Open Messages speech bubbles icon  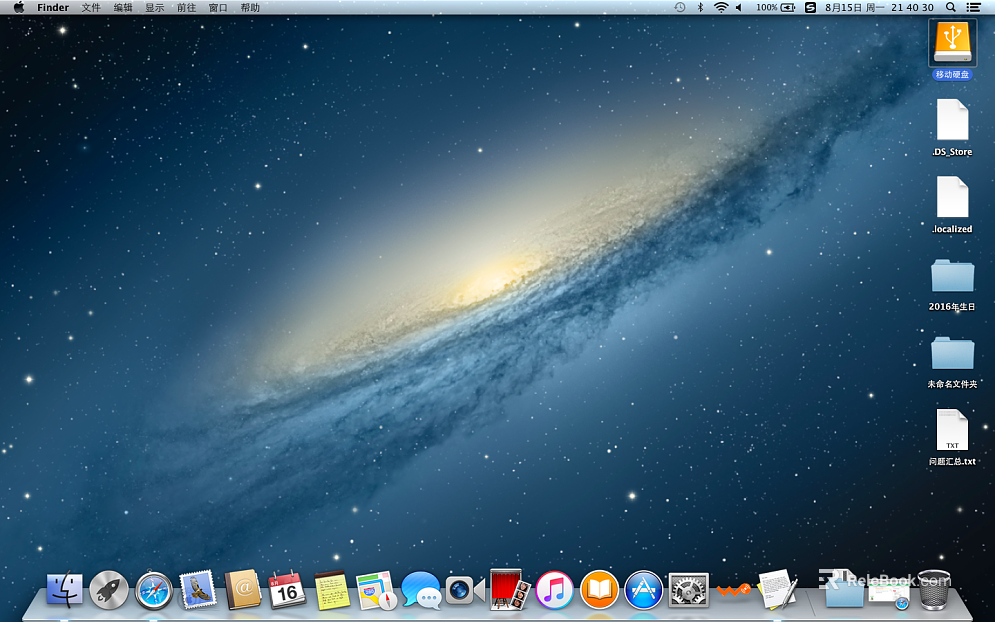(x=421, y=590)
